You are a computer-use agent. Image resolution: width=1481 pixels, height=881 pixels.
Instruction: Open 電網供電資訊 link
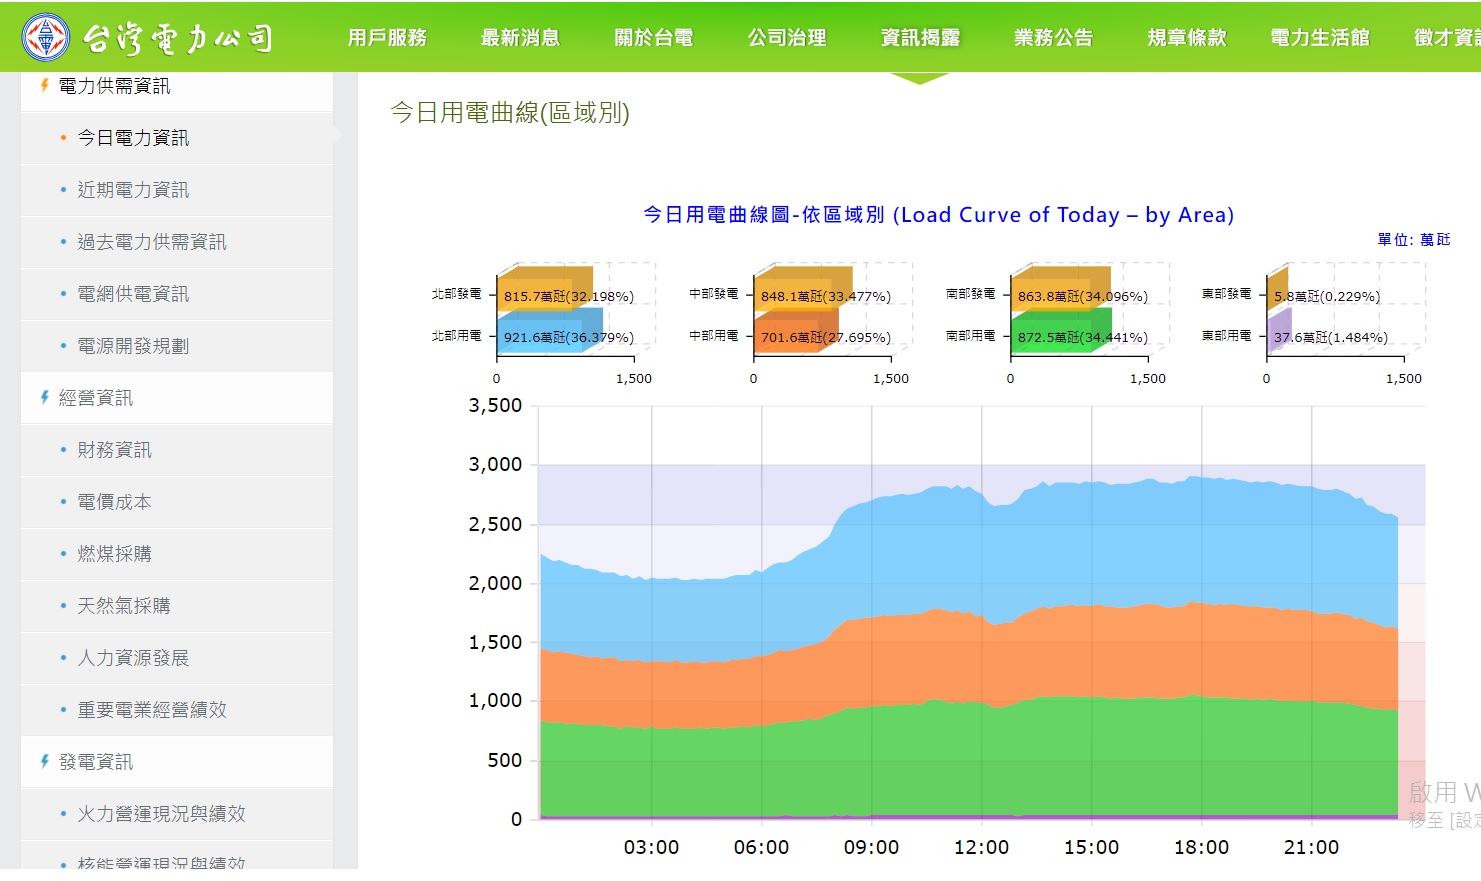pos(177,294)
